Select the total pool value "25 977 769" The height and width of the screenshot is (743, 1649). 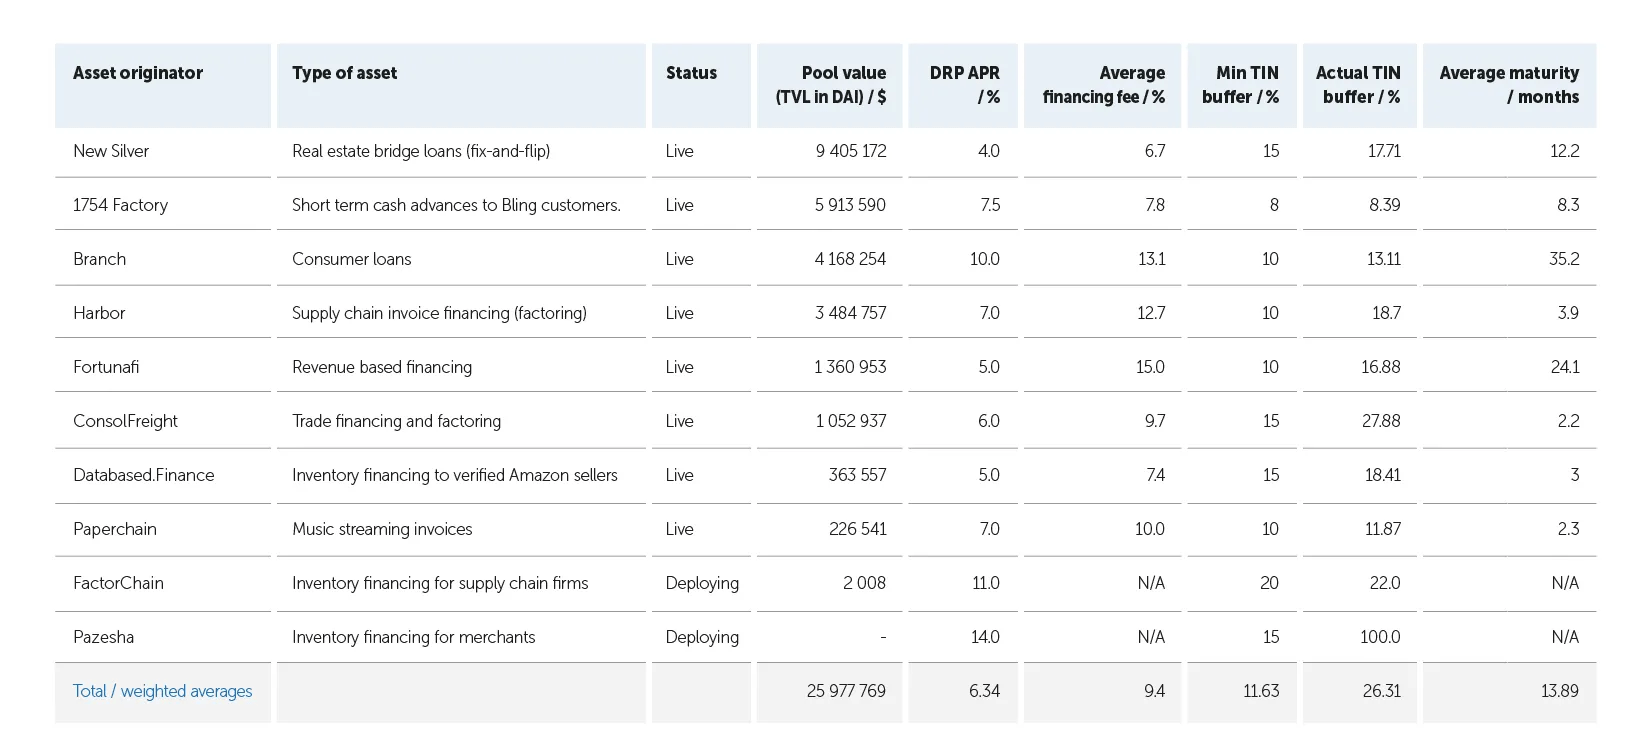[x=846, y=691]
